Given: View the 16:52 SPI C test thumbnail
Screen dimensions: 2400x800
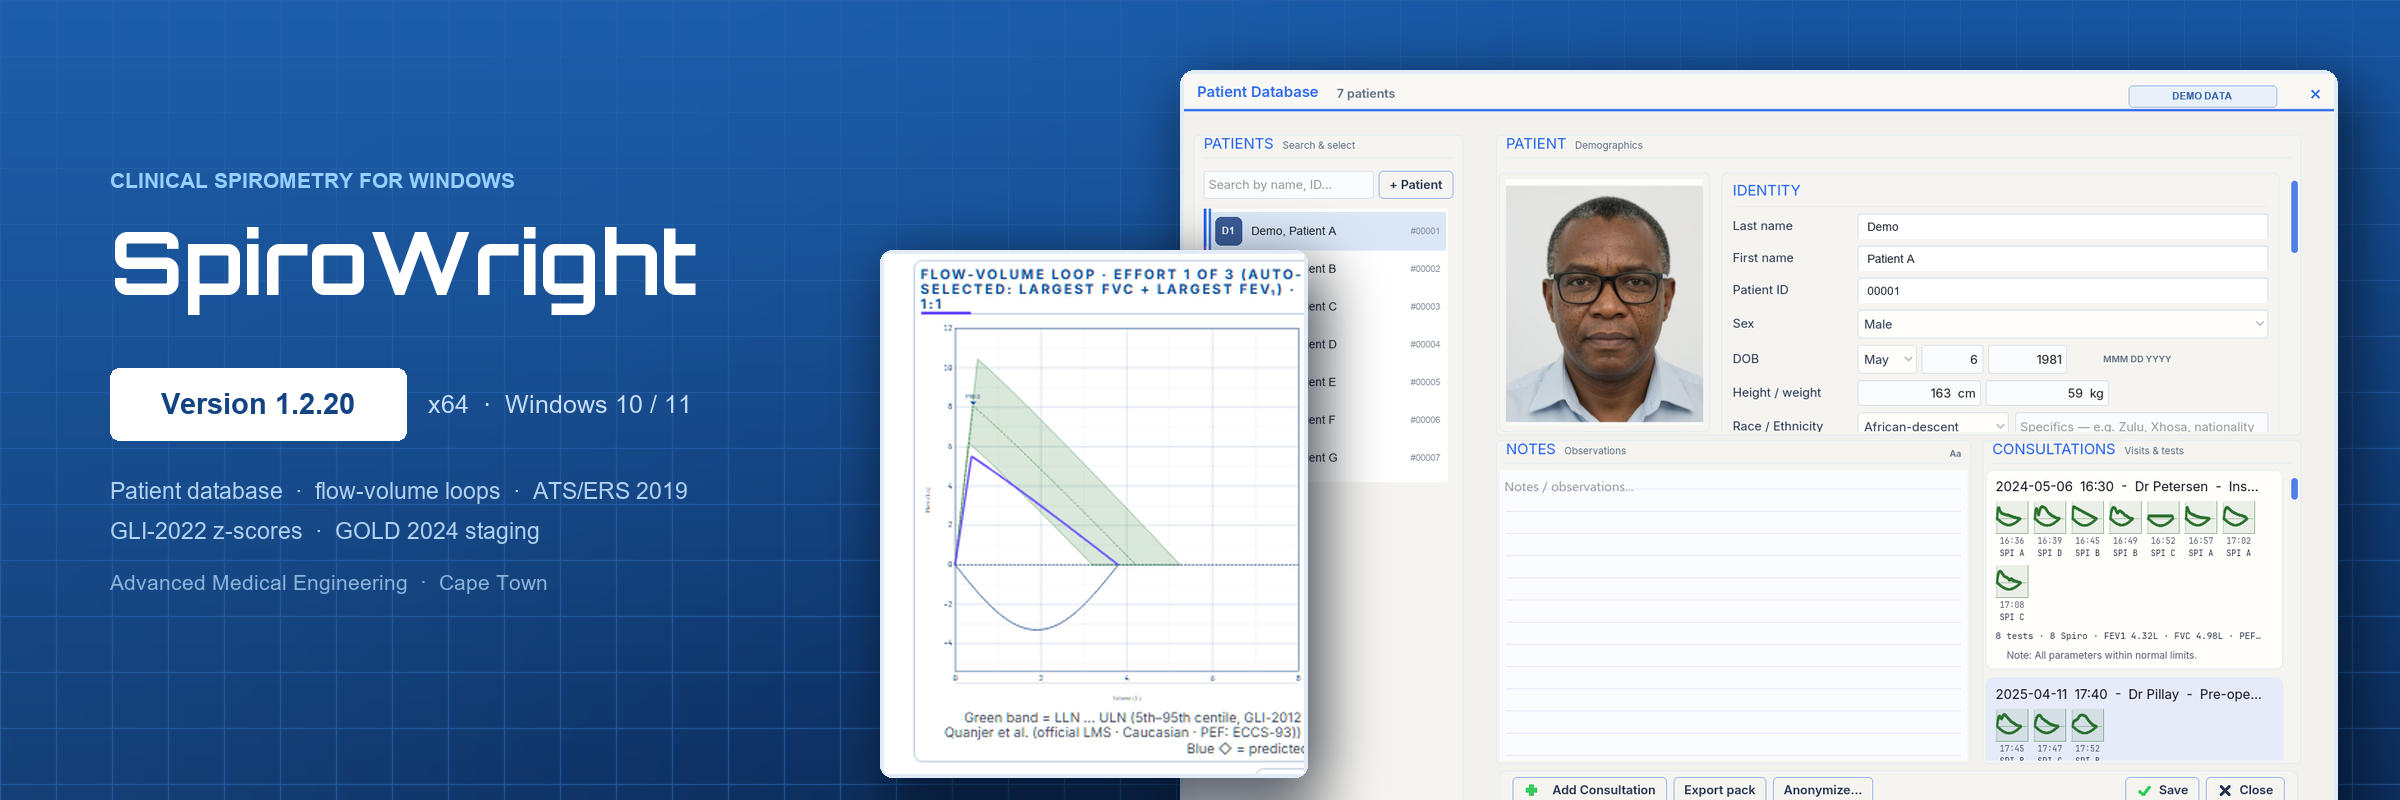Looking at the screenshot, I should pos(2161,518).
